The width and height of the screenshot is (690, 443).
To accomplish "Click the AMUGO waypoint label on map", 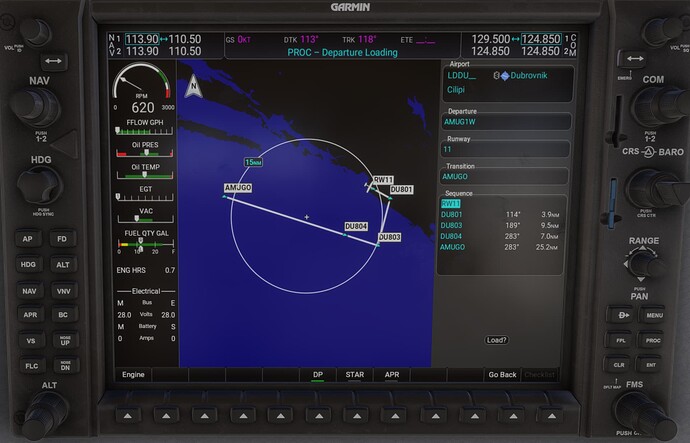I will (x=238, y=188).
